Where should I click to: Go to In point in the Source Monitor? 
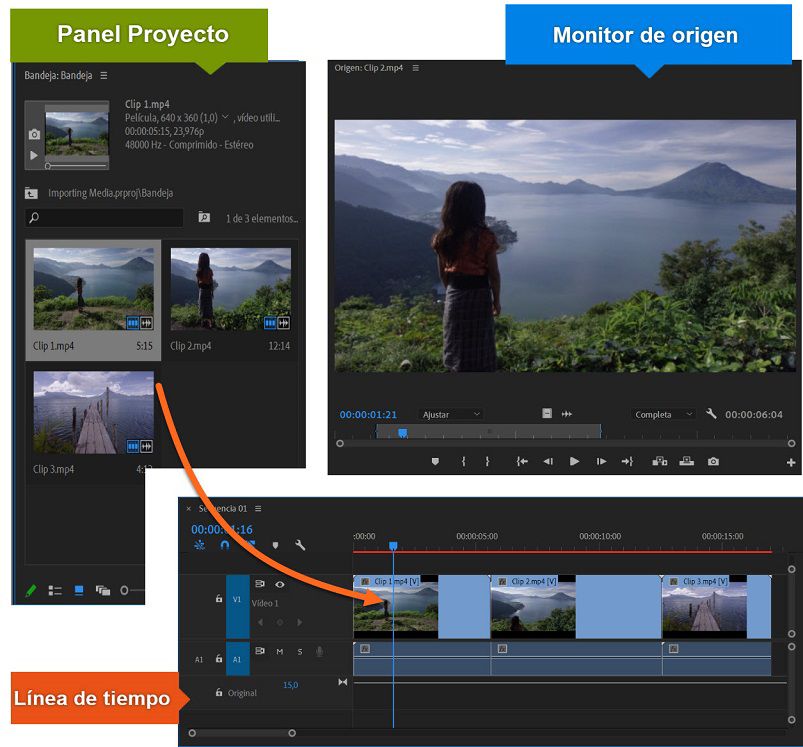pyautogui.click(x=522, y=461)
